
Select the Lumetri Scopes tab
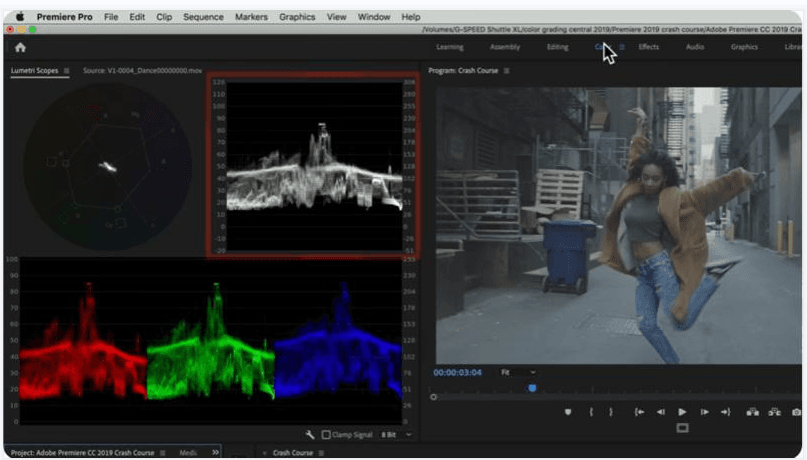pyautogui.click(x=34, y=70)
